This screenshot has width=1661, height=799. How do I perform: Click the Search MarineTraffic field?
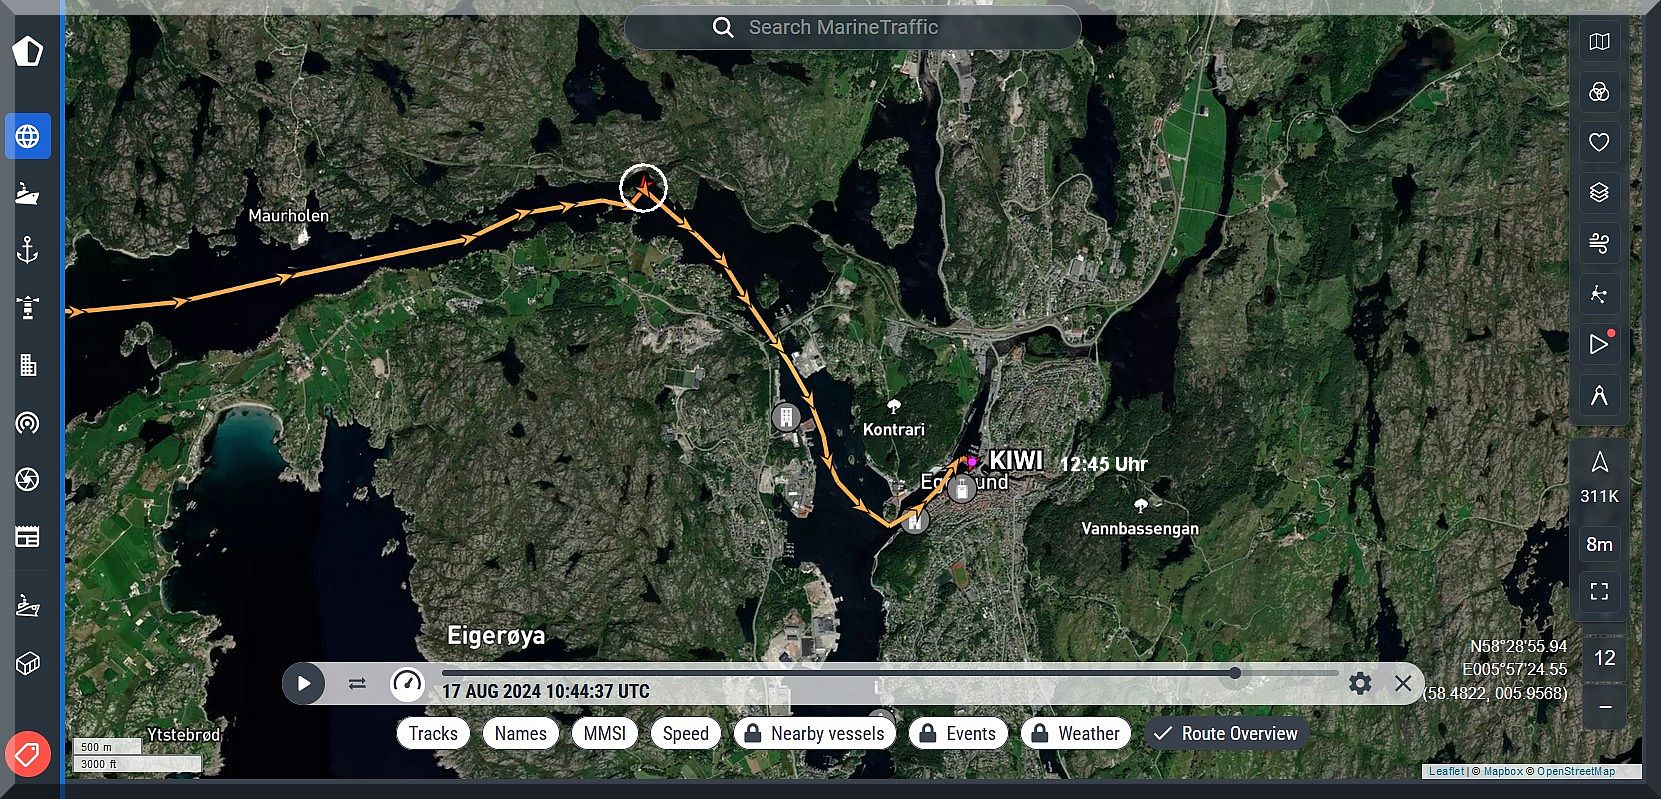click(x=852, y=27)
